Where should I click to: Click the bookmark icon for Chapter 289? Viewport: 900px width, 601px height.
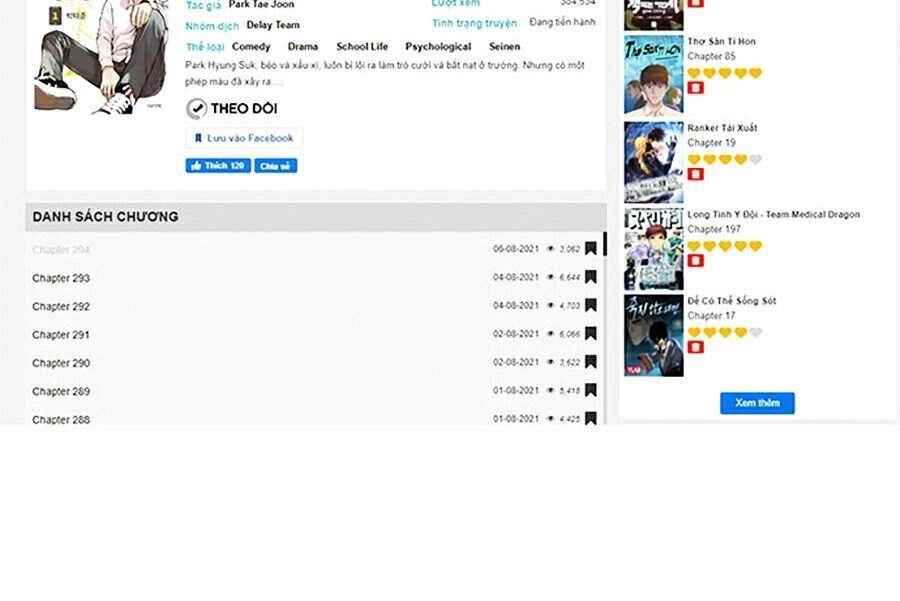point(591,390)
